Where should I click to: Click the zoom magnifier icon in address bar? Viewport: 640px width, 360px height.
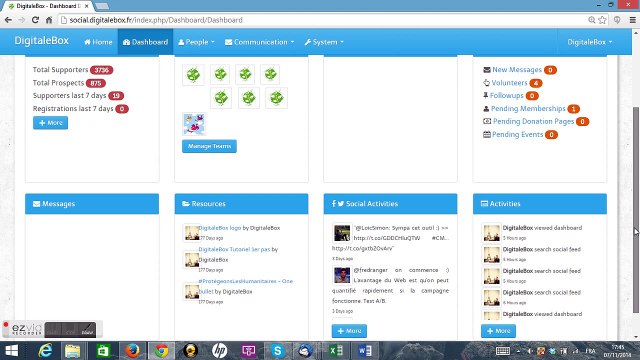591,20
